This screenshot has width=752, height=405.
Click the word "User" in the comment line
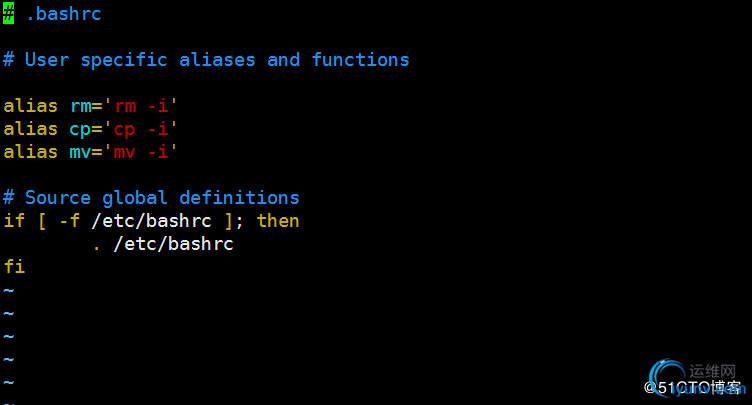click(x=47, y=60)
